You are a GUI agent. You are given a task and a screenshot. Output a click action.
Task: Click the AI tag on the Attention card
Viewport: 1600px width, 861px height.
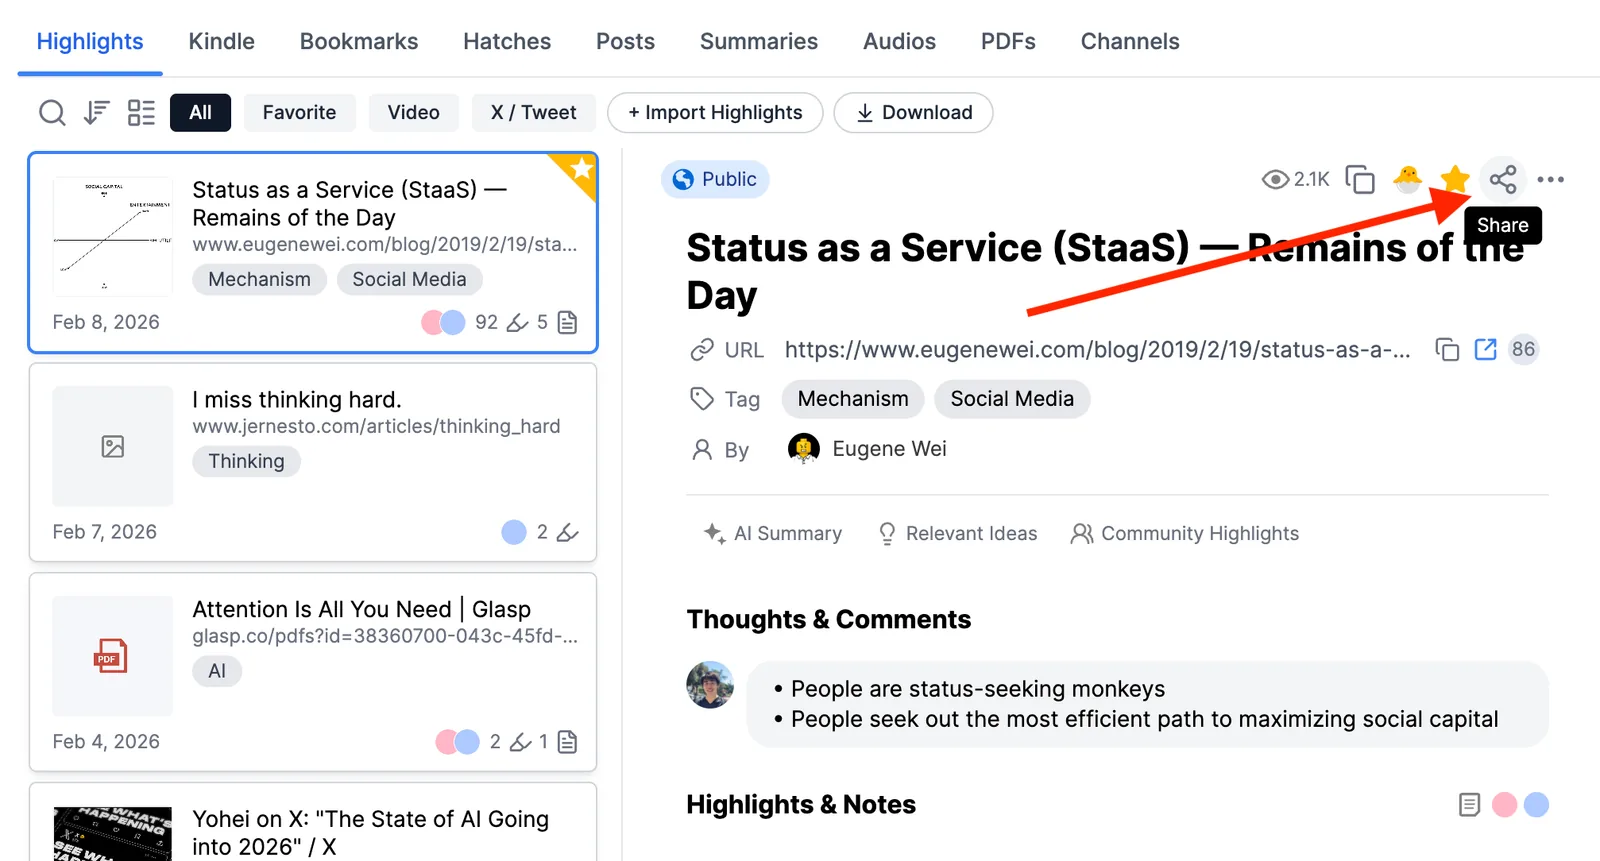tap(217, 672)
